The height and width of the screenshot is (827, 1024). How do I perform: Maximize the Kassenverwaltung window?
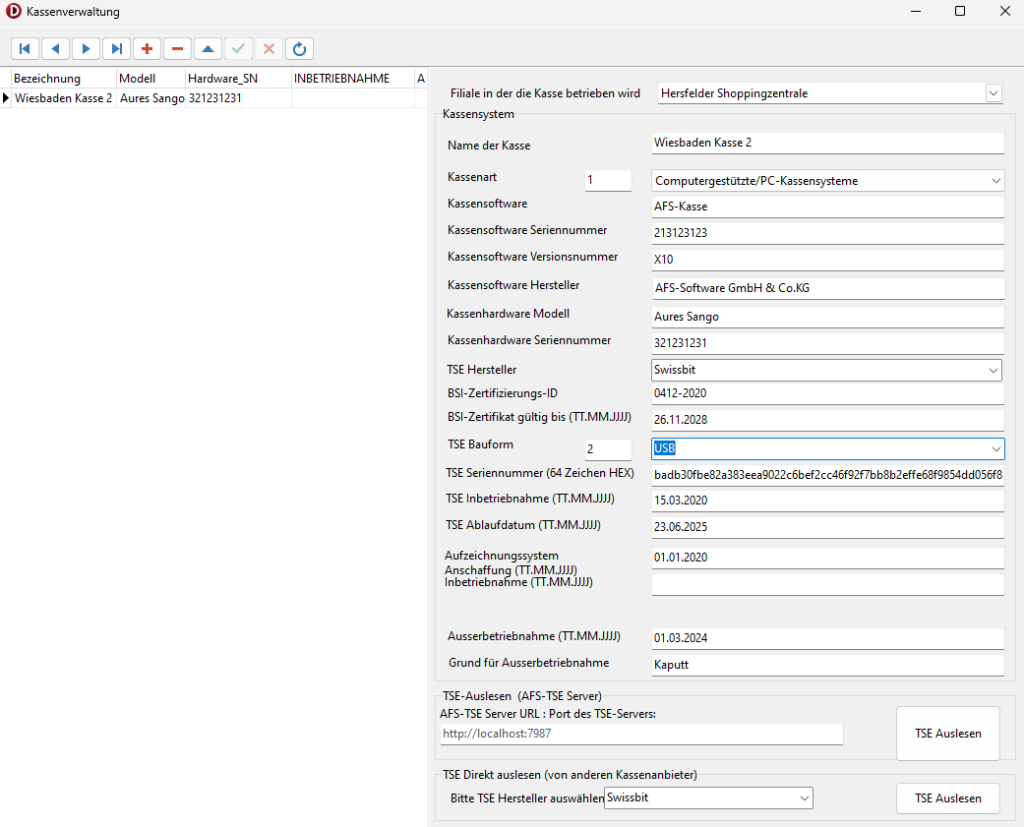960,11
